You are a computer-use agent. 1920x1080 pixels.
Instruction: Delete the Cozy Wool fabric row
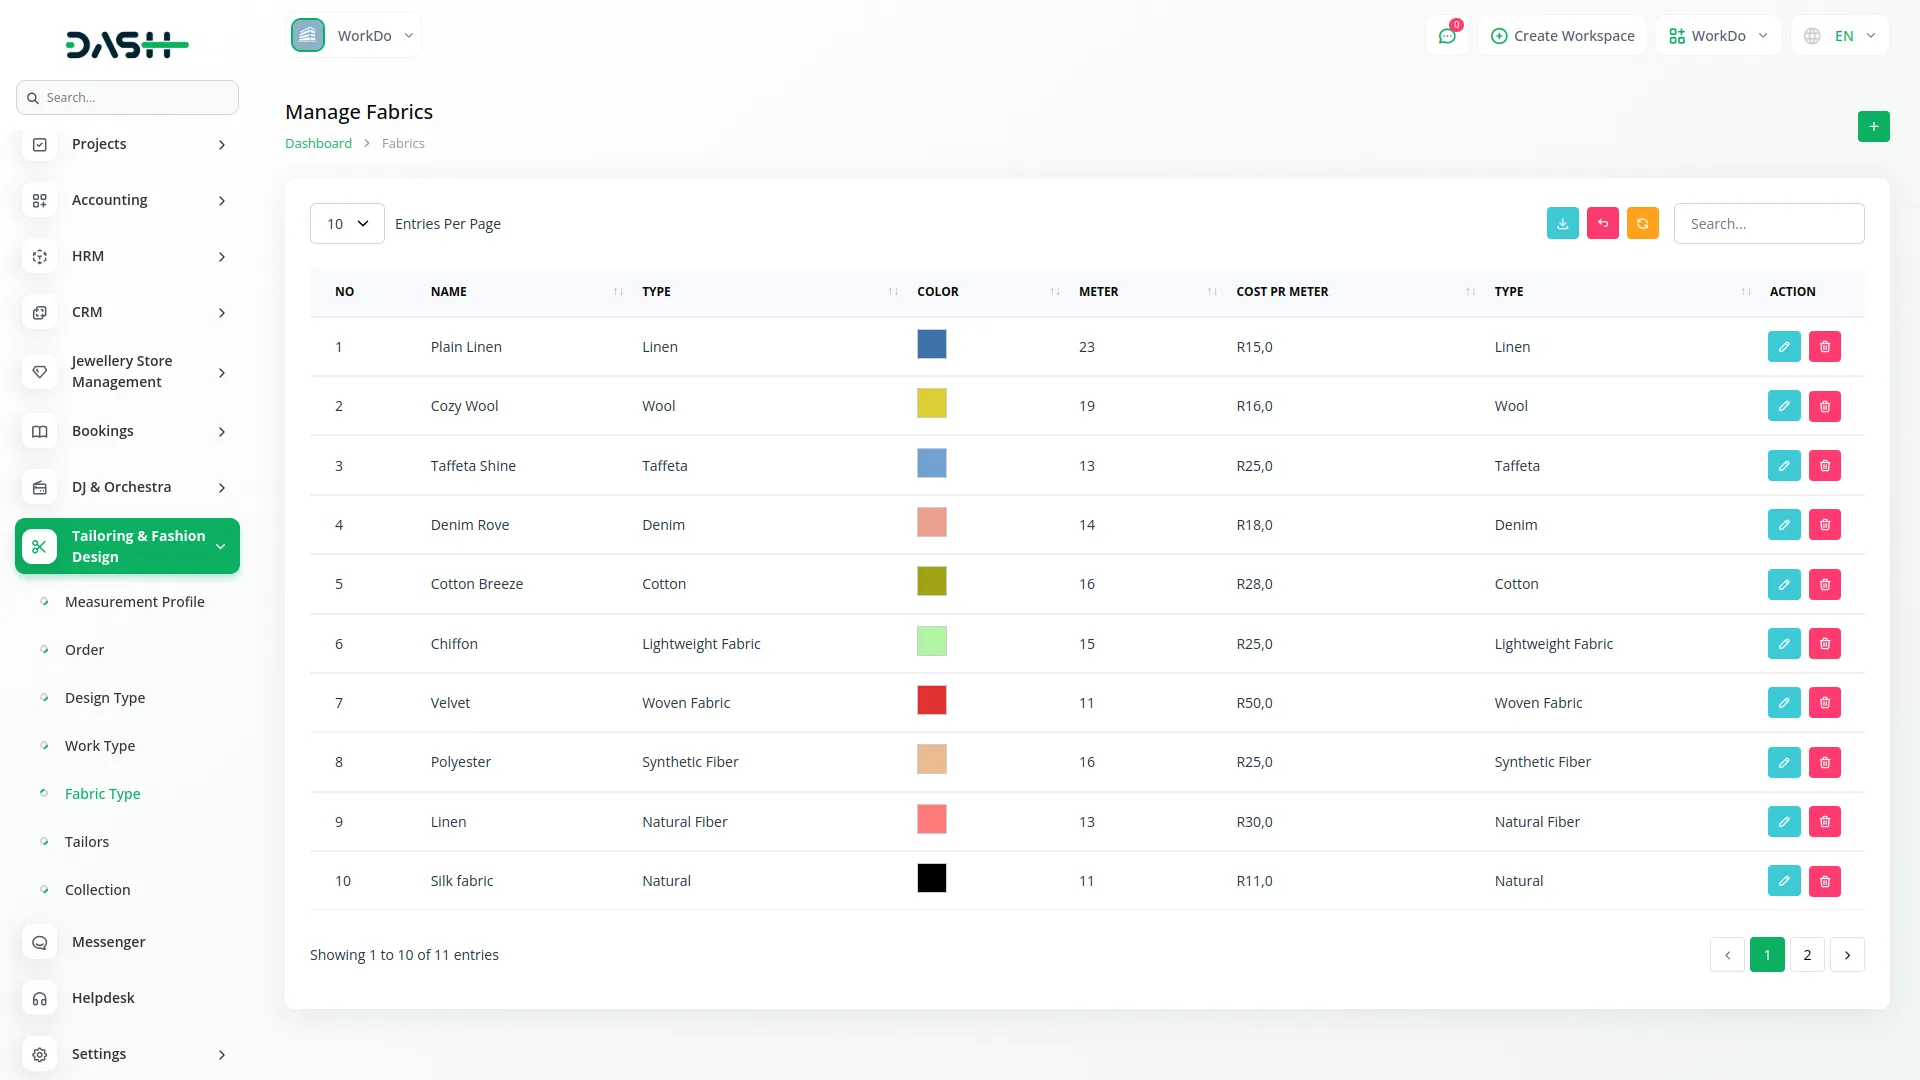click(1824, 406)
